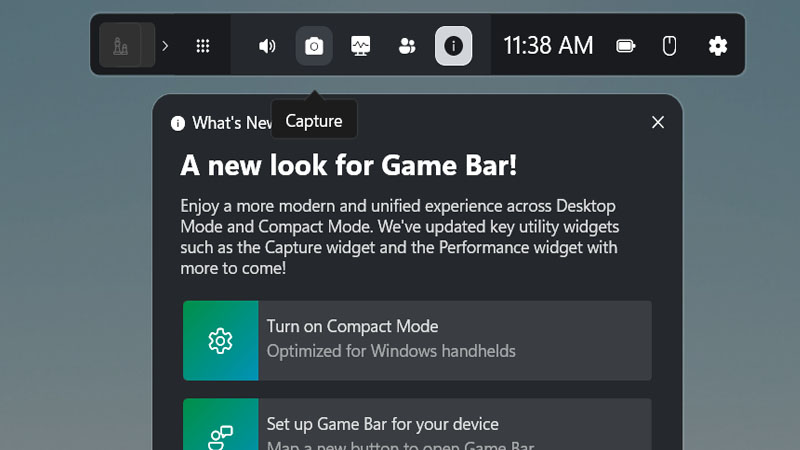This screenshot has height=450, width=800.
Task: Open the widget menu grid icon
Action: [203, 46]
